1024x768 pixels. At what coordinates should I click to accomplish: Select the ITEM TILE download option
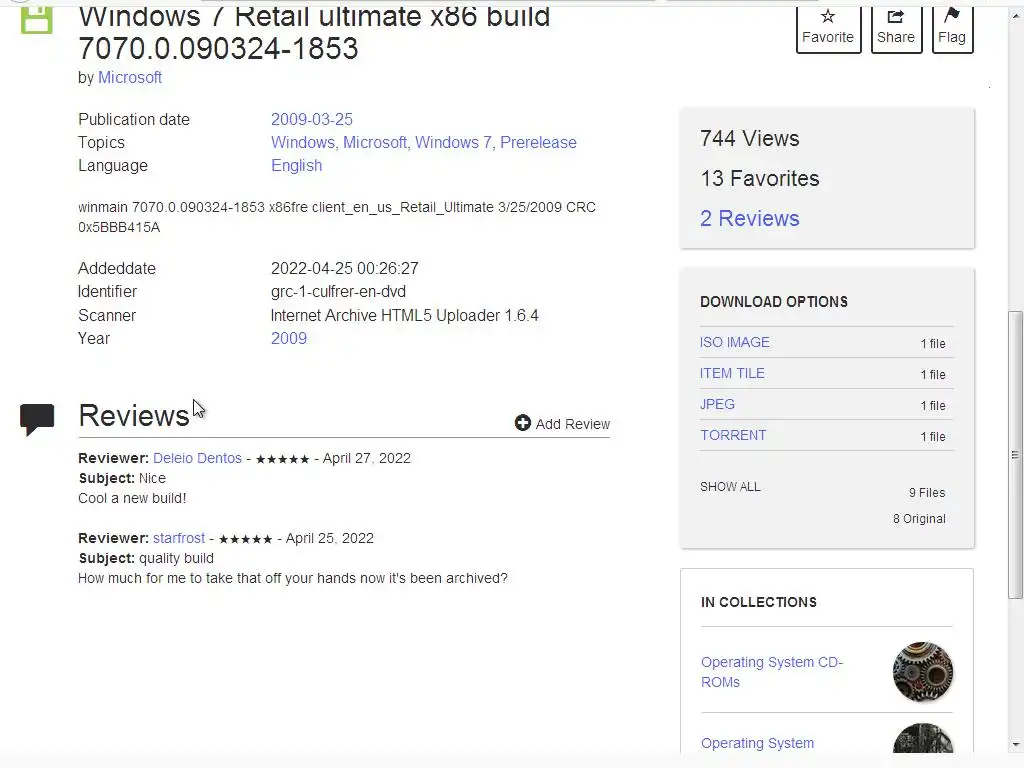pyautogui.click(x=732, y=373)
